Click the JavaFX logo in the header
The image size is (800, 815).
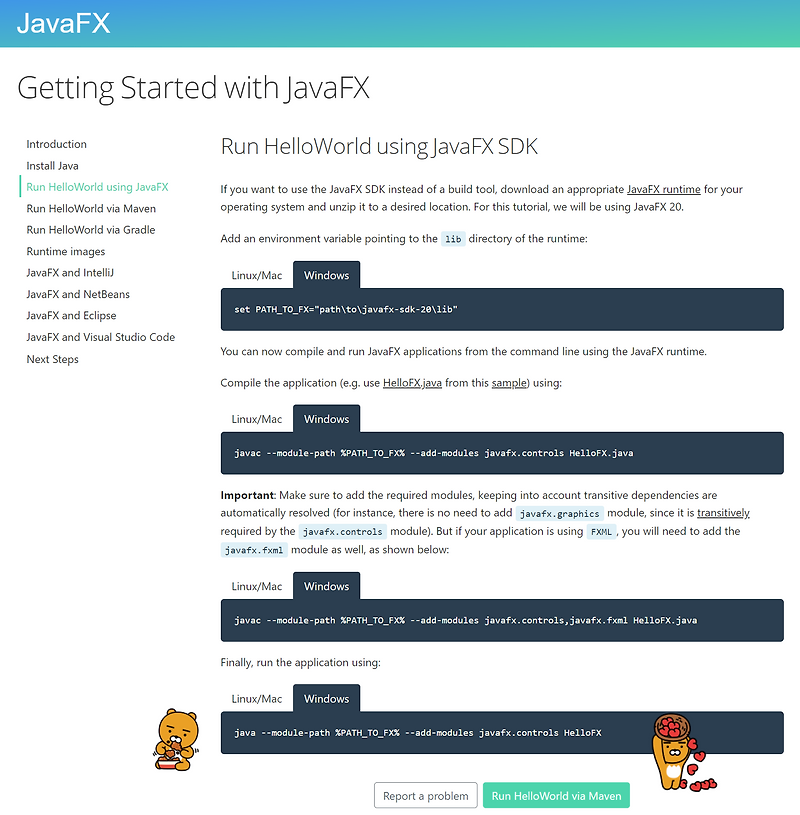pyautogui.click(x=63, y=22)
